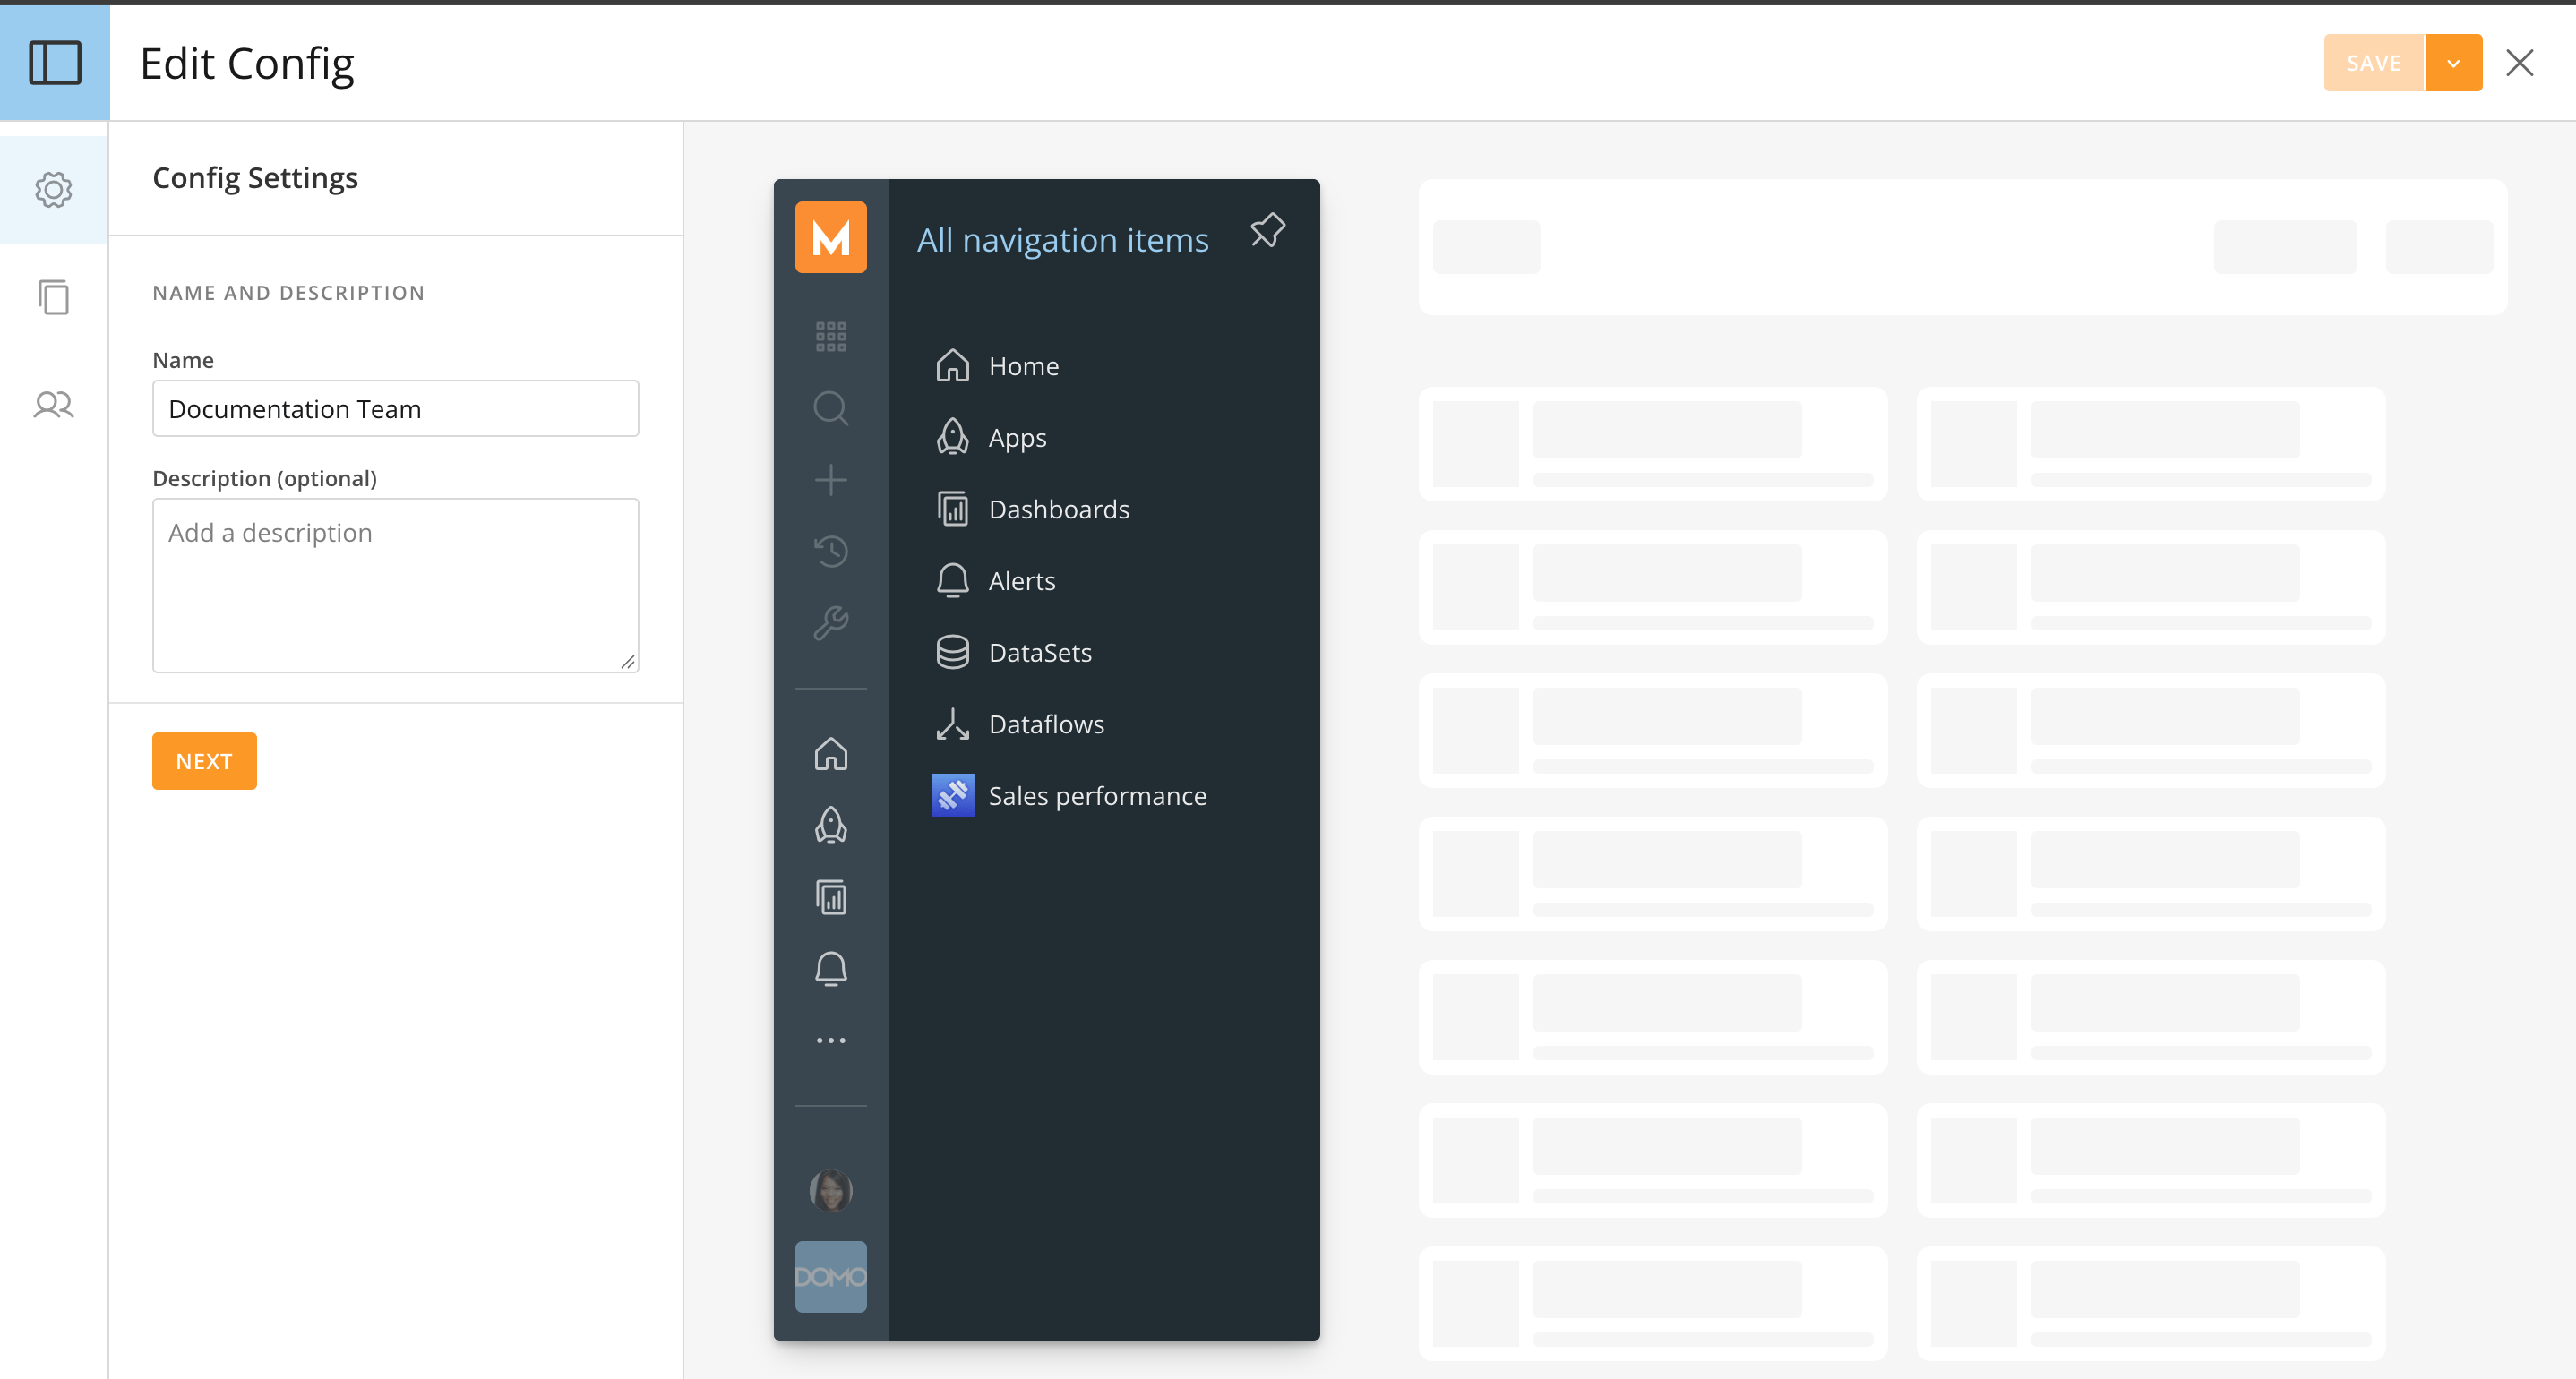
Task: Click the Name input field
Action: point(395,408)
